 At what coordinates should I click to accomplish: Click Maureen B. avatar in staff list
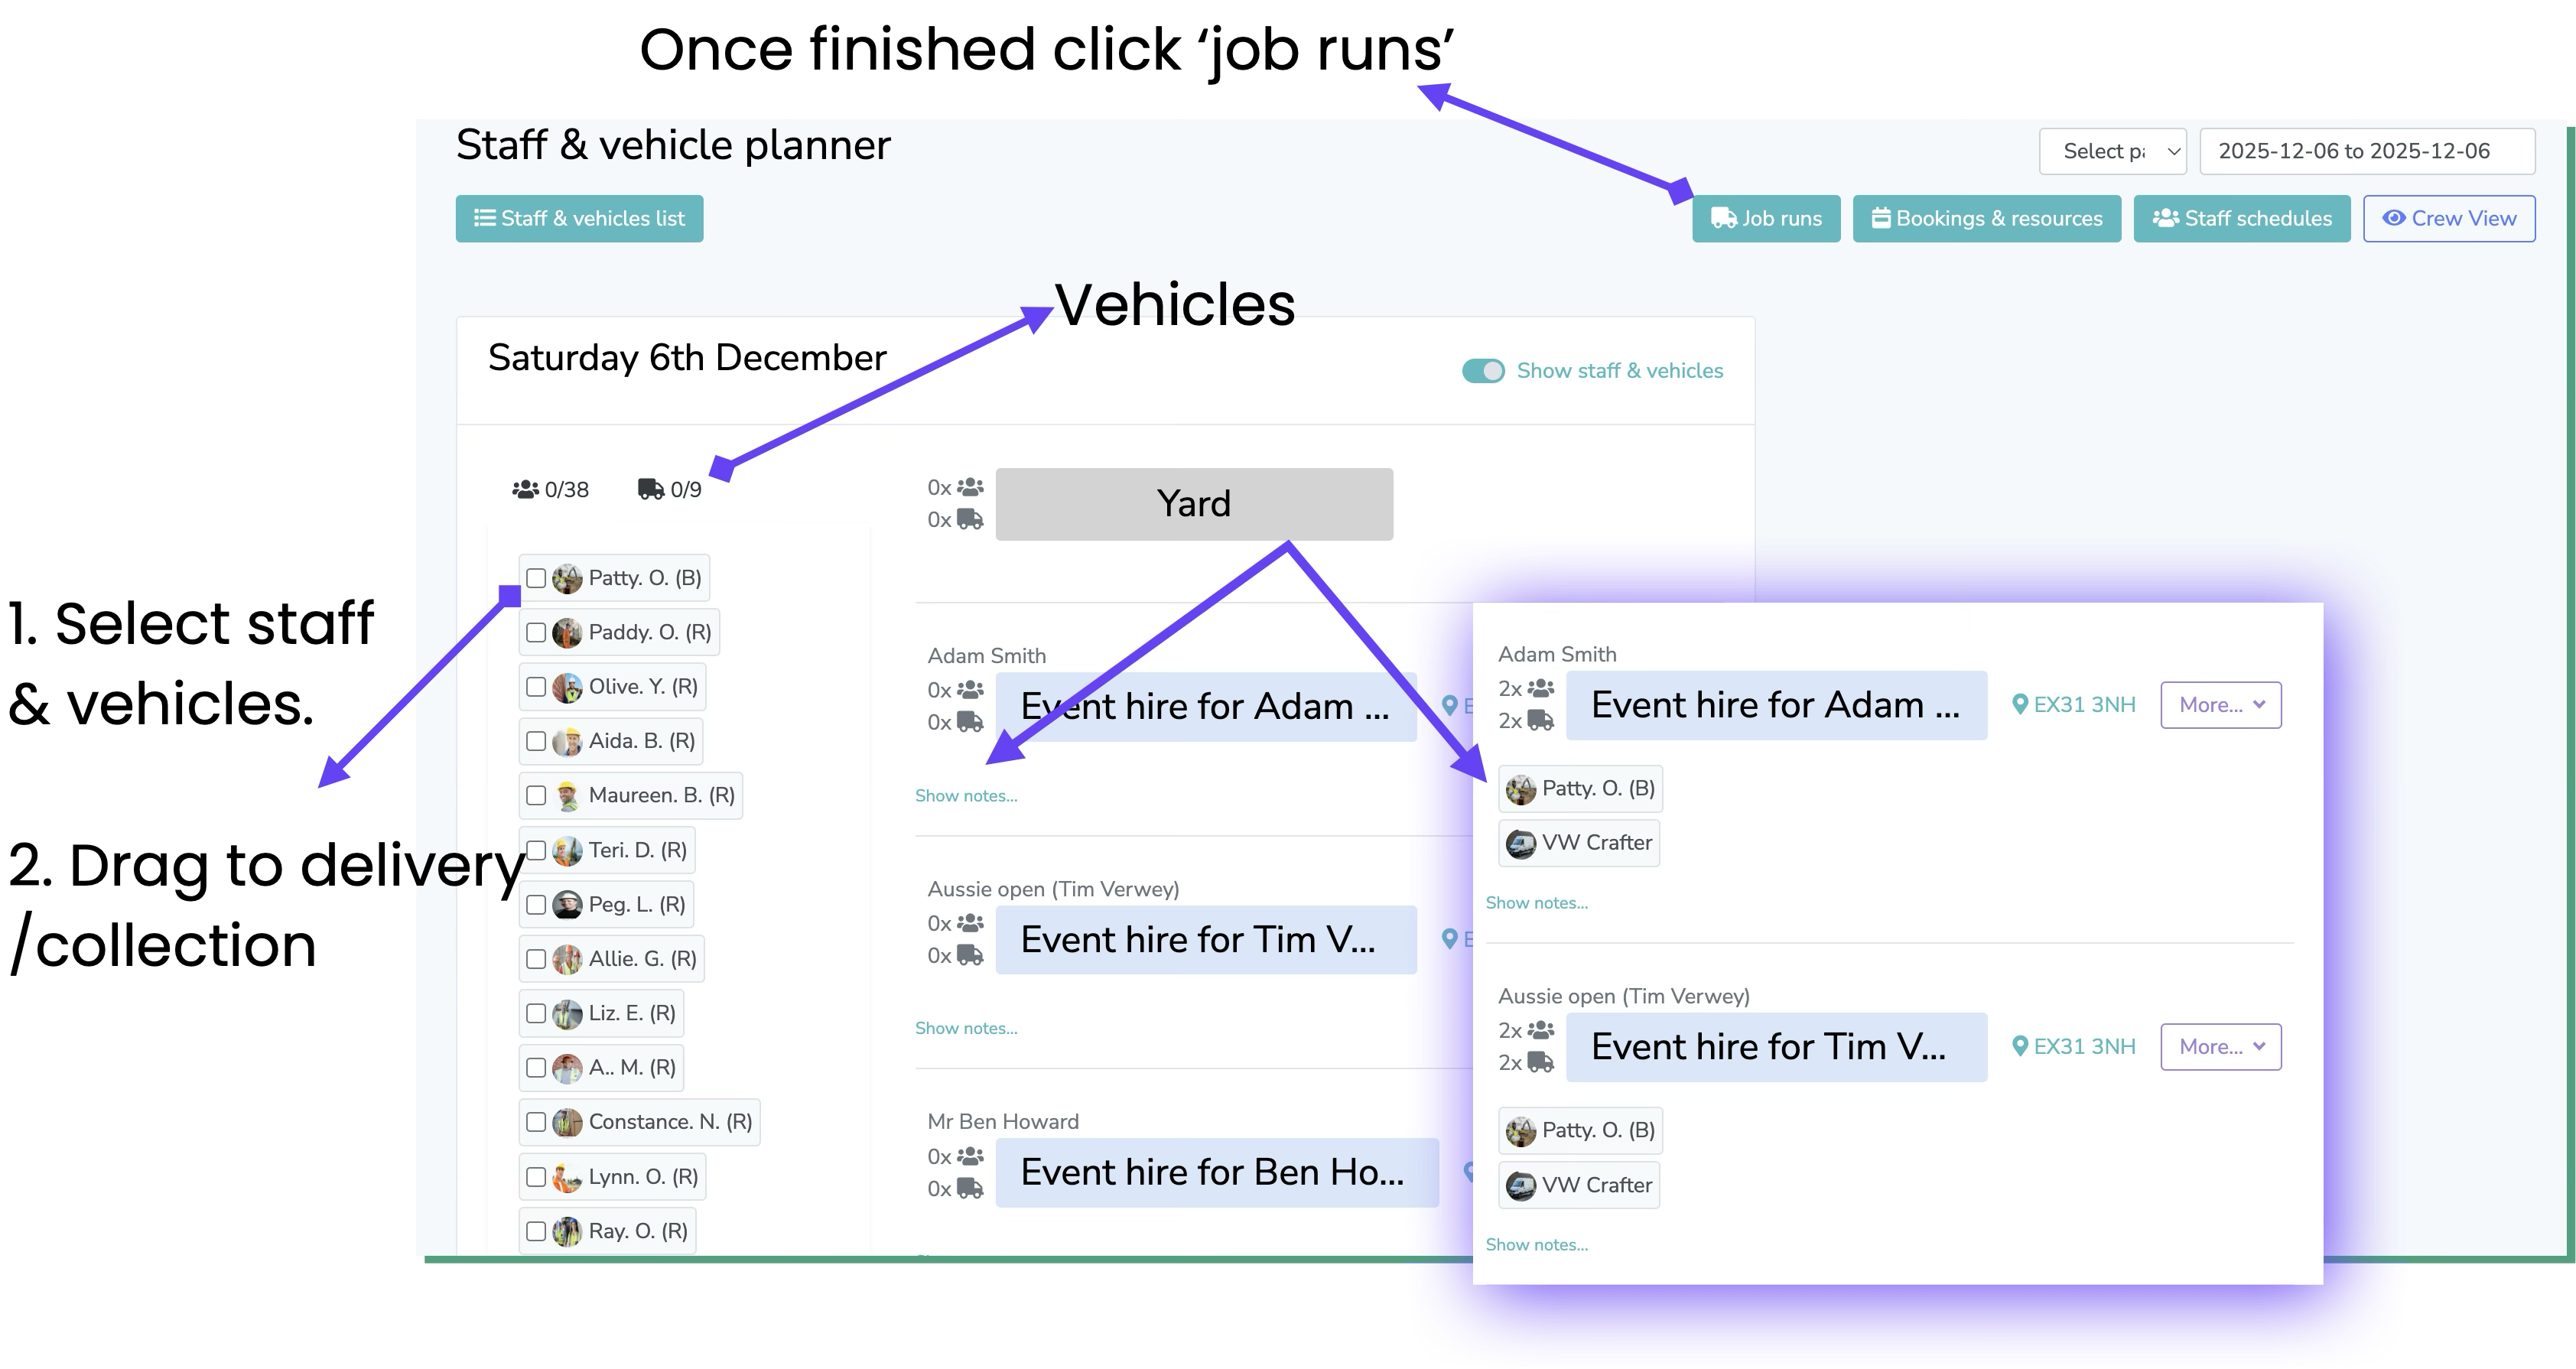coord(567,795)
